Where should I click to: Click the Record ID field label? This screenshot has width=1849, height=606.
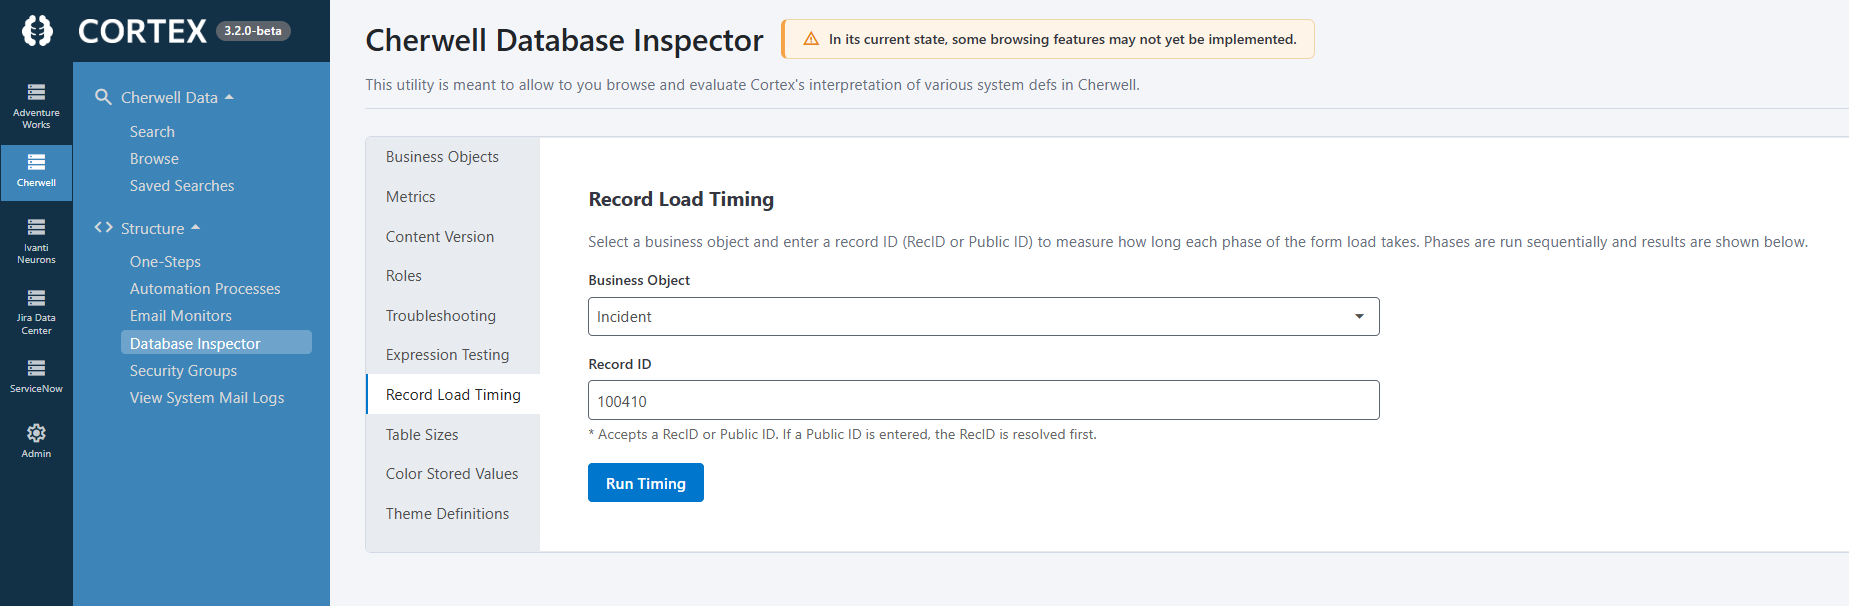(x=620, y=364)
